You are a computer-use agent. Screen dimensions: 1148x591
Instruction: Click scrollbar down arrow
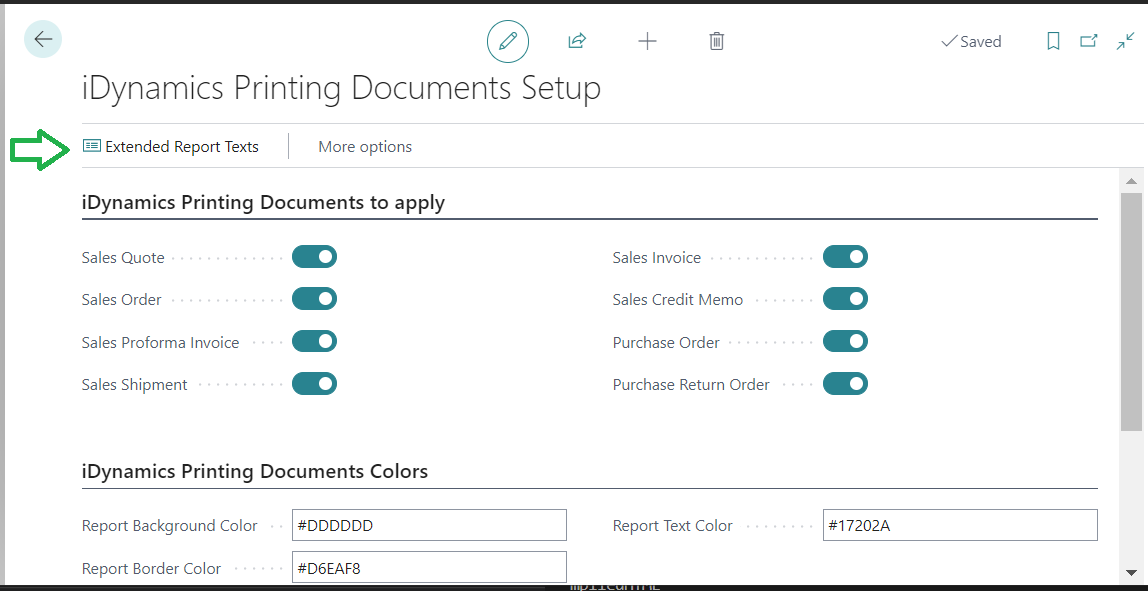click(1130, 572)
